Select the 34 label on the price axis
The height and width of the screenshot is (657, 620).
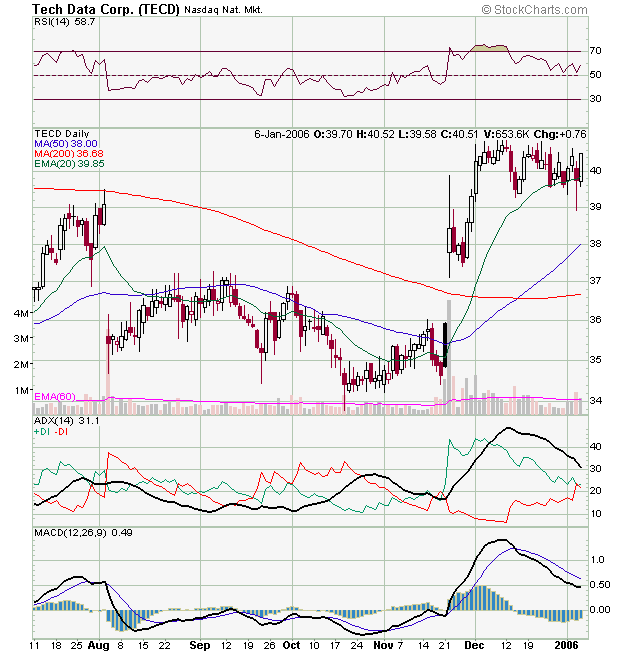click(x=595, y=401)
